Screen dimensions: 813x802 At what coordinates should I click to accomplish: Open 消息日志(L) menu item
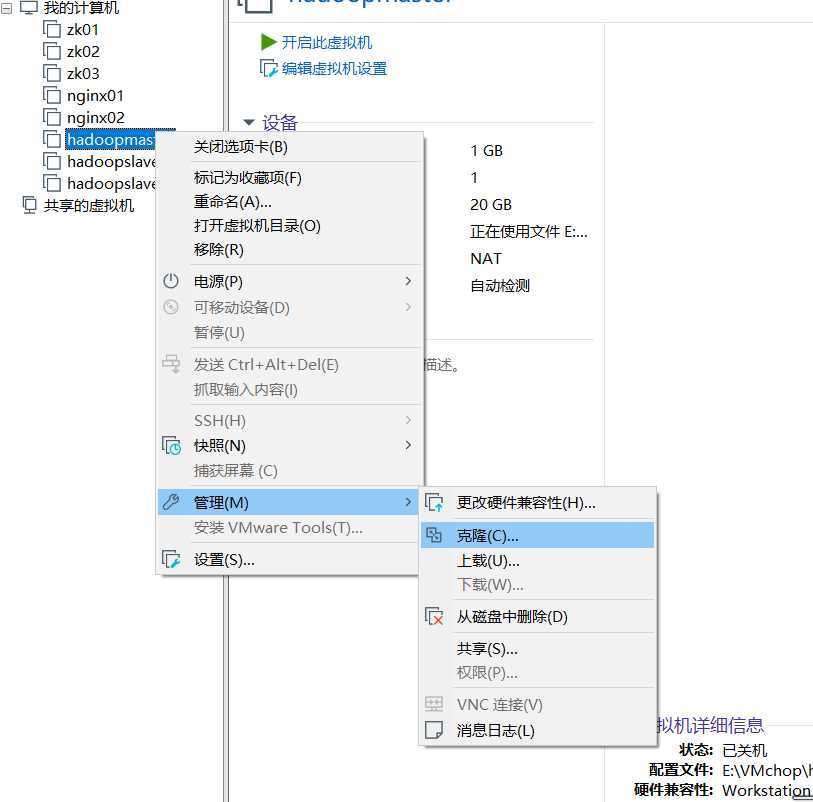[x=537, y=730]
